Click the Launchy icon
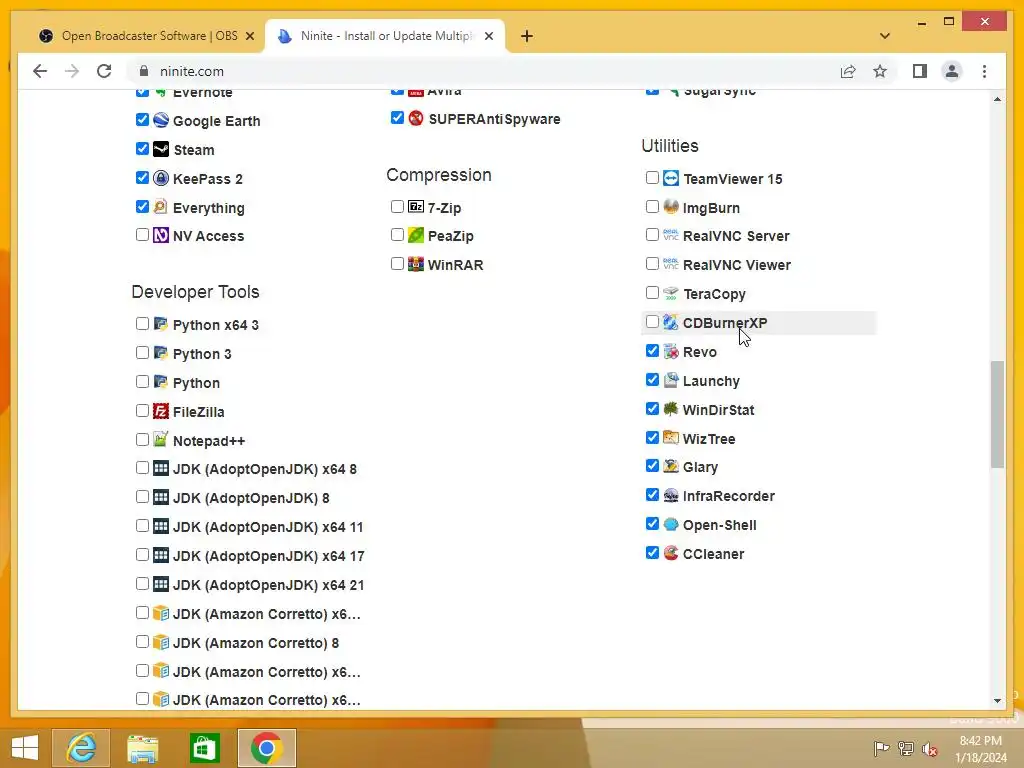 click(x=671, y=380)
